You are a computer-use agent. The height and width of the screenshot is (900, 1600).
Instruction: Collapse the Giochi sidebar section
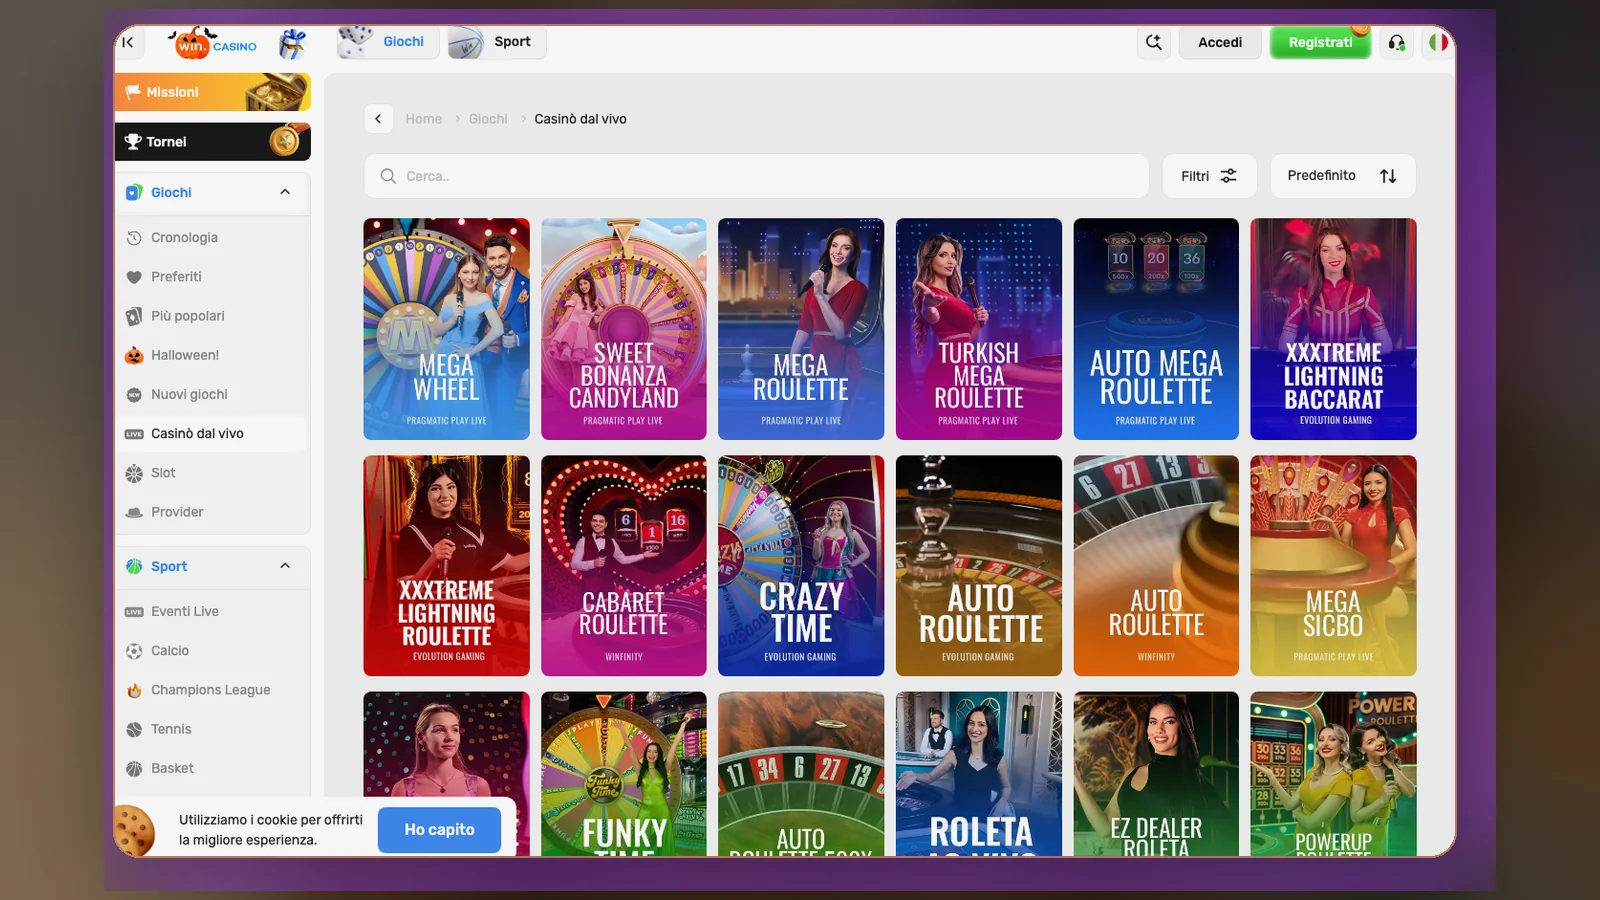pyautogui.click(x=285, y=192)
